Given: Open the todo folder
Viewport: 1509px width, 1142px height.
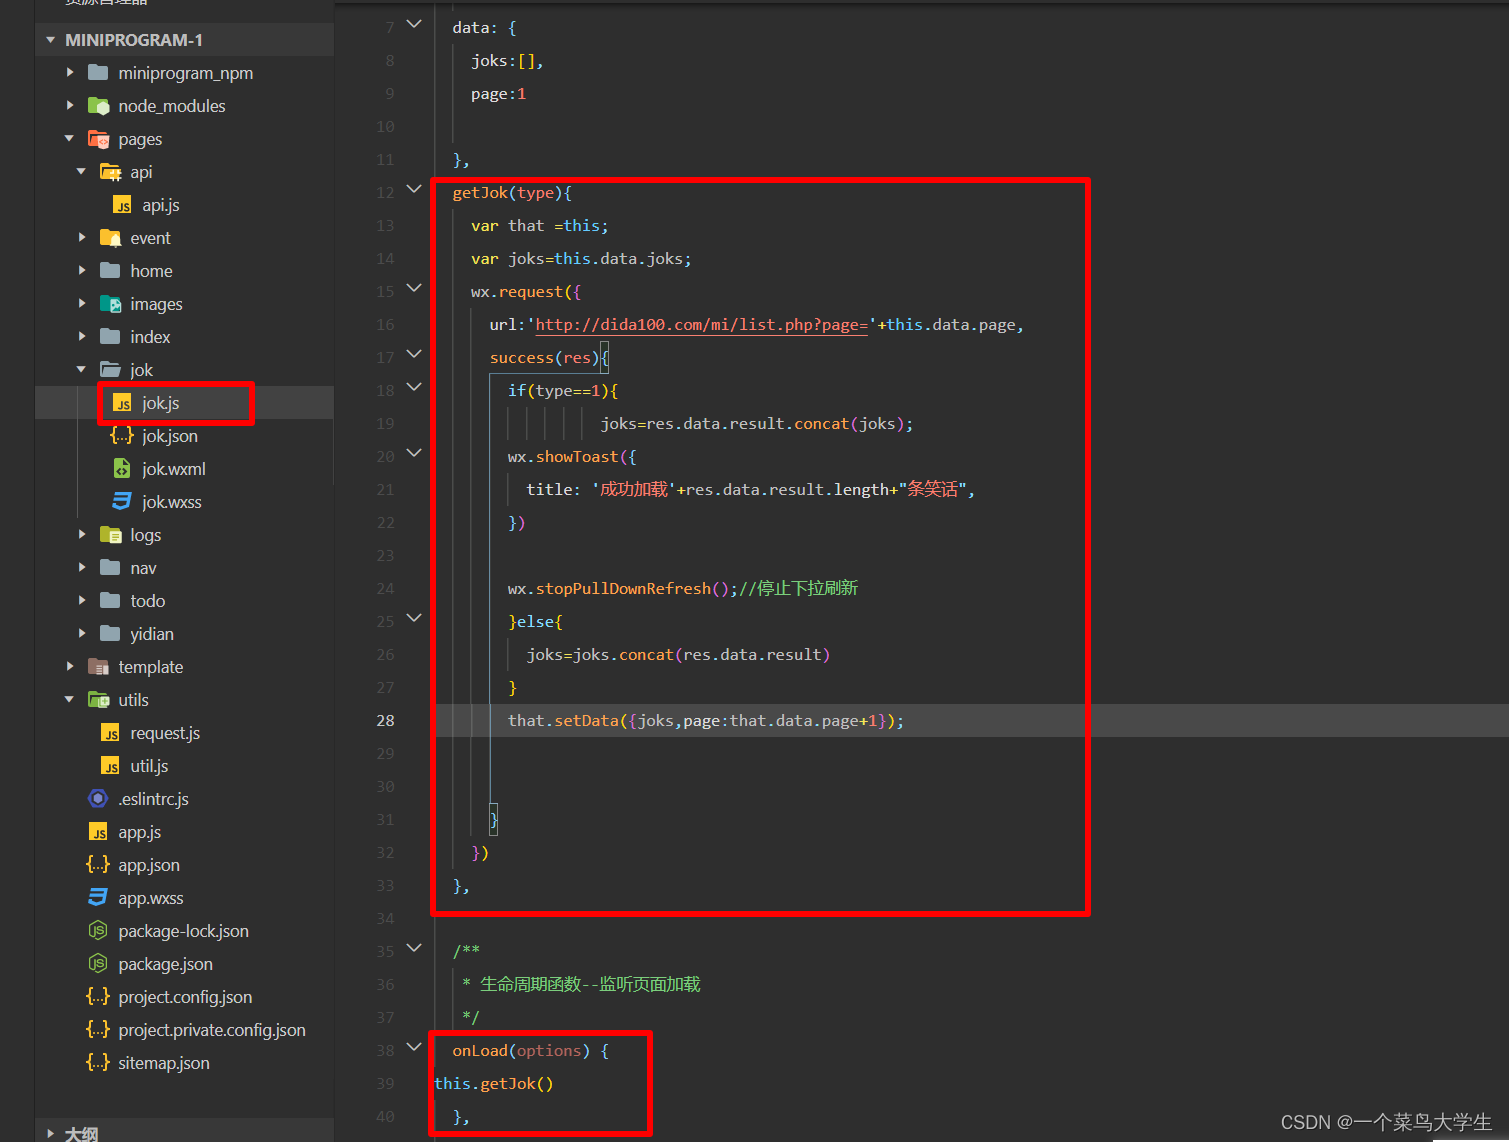Looking at the screenshot, I should [x=185, y=601].
